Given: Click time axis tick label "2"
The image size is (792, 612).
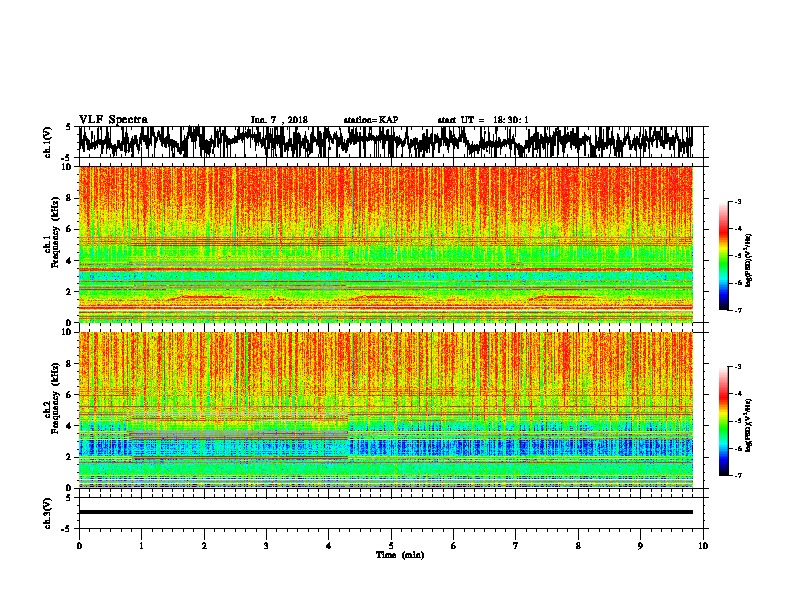Looking at the screenshot, I should (x=204, y=545).
